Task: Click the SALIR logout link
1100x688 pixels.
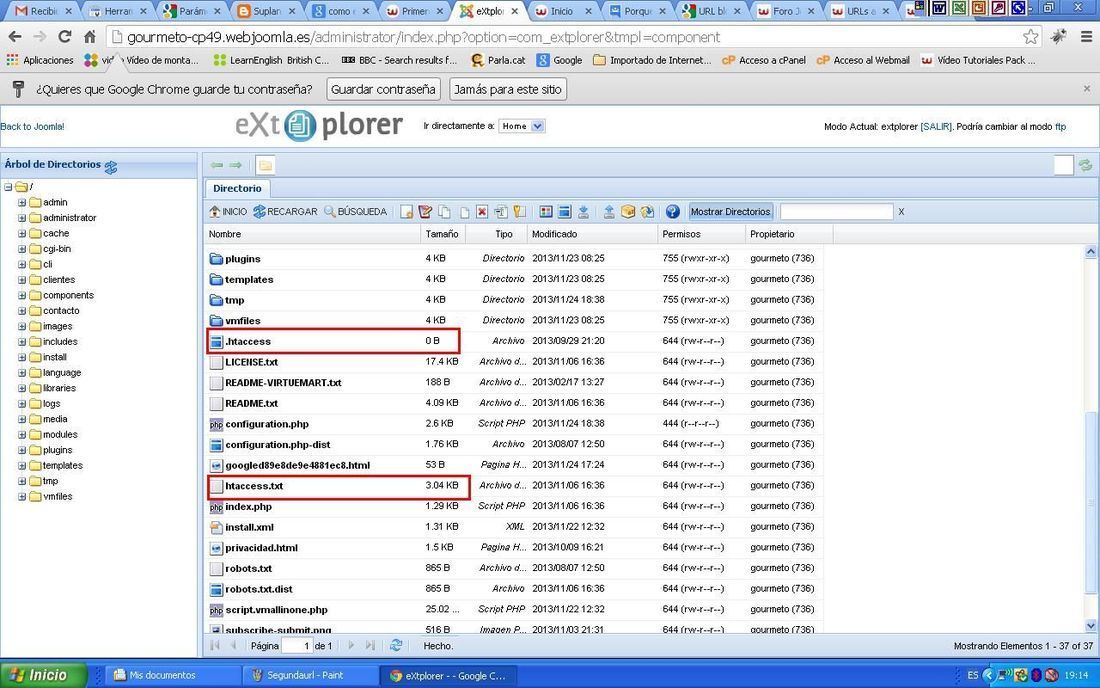Action: (x=936, y=127)
